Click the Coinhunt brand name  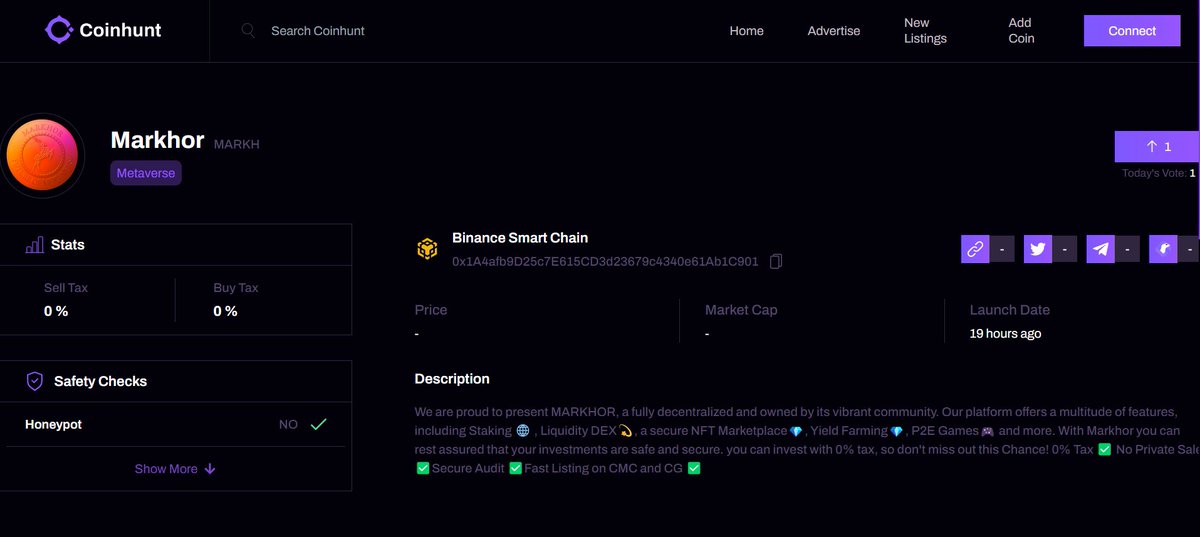120,30
